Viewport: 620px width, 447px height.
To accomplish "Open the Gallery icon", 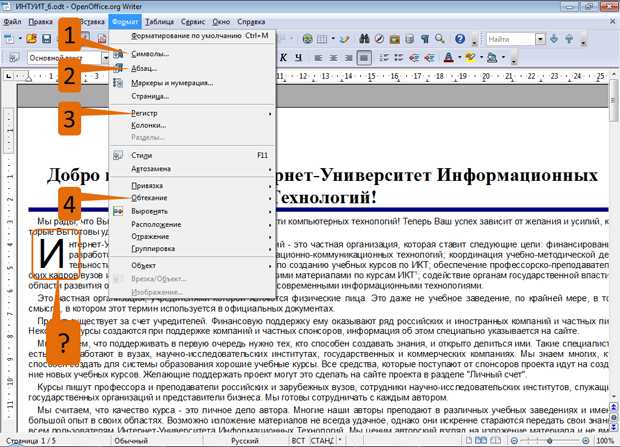I will tap(394, 39).
